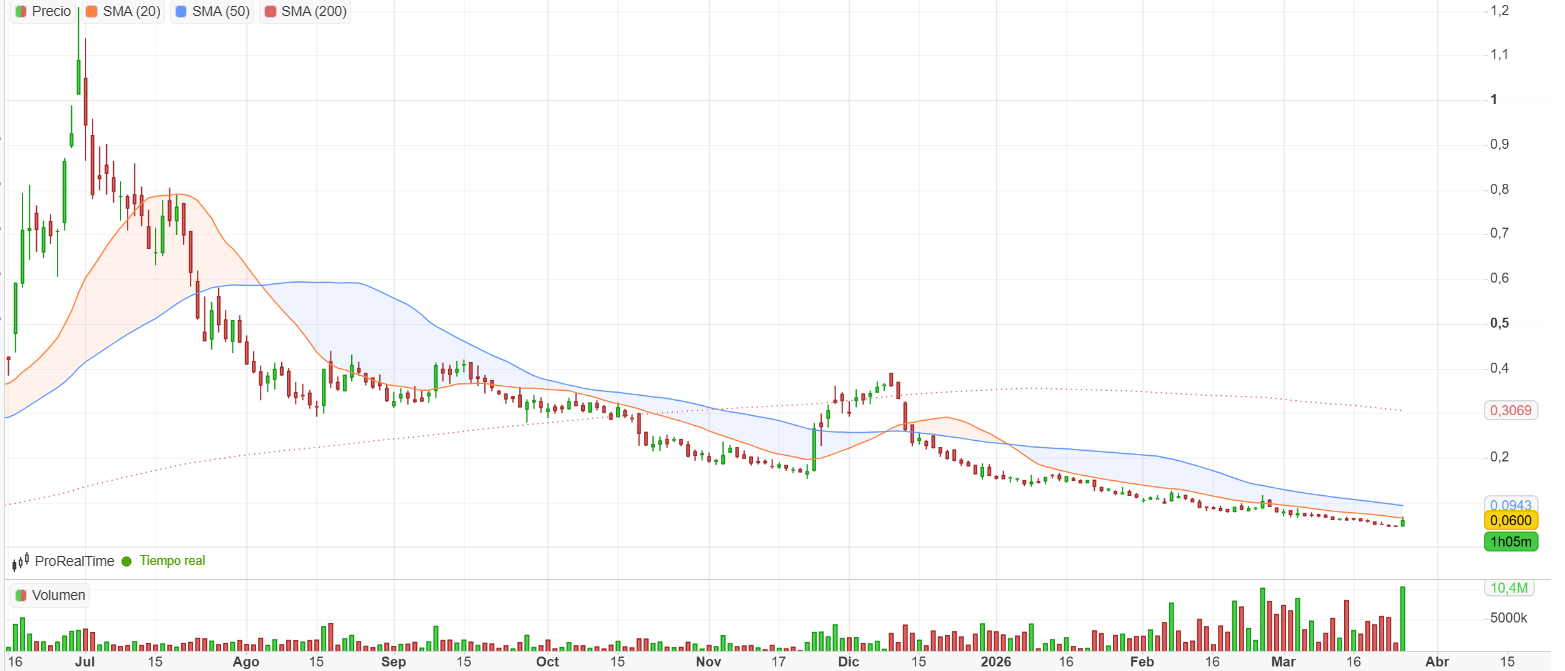Click the 0,0943 SMA 50 value tag
1565x671 pixels.
coord(1511,505)
